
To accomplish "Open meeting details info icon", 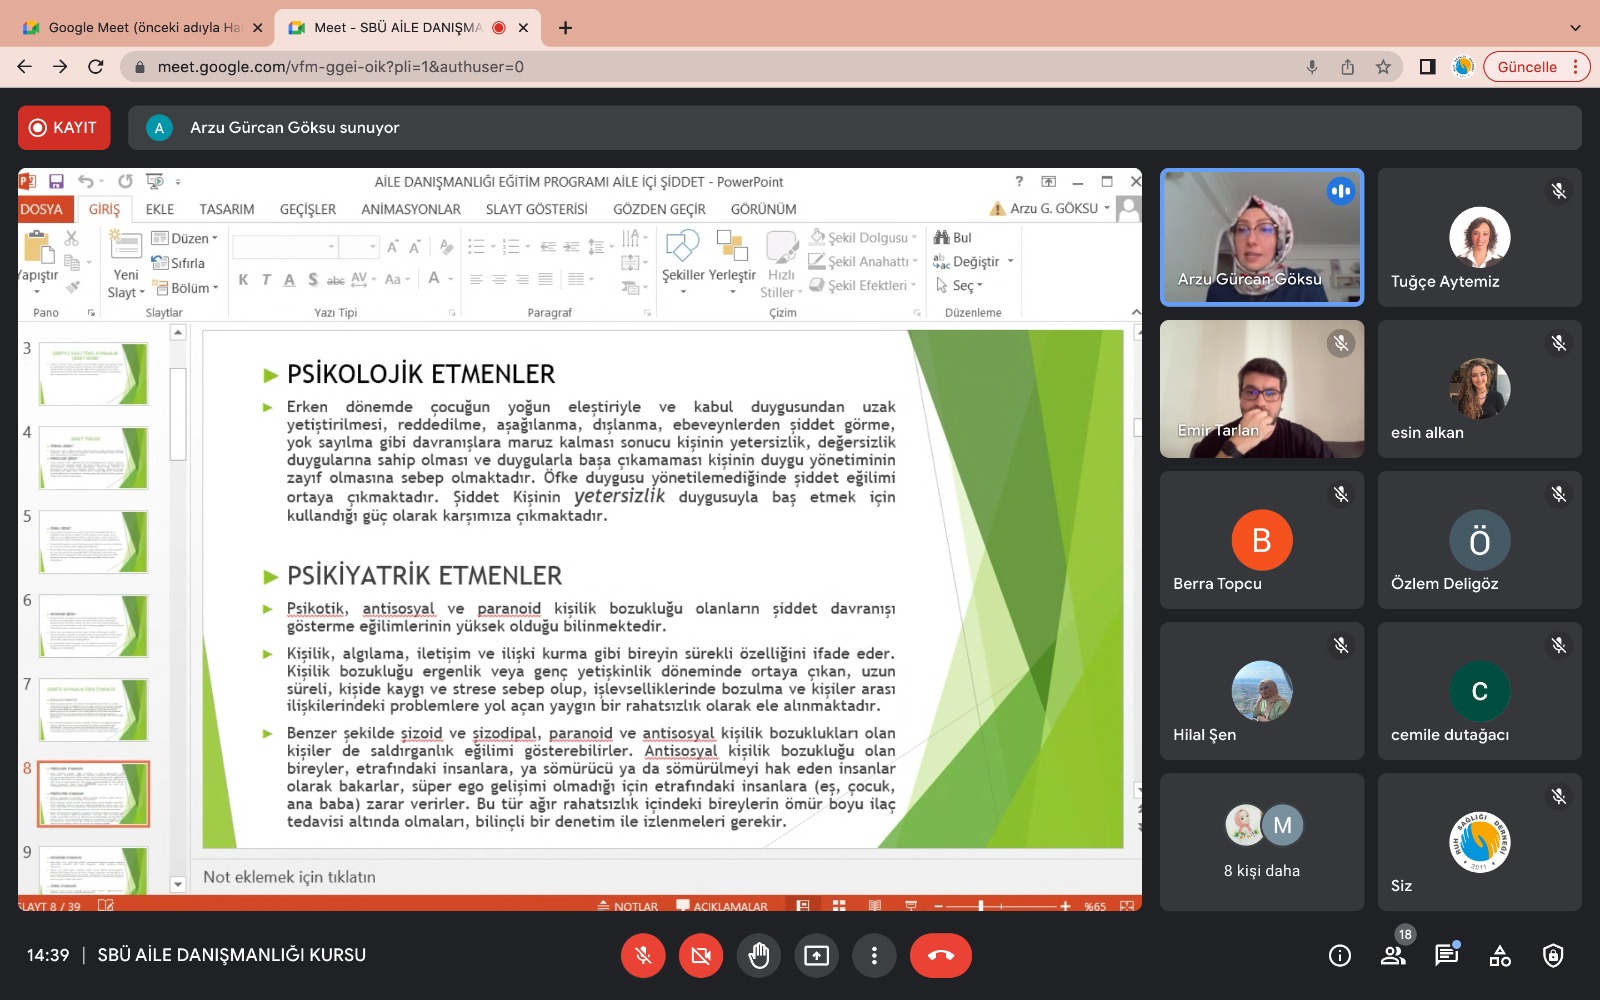I will point(1340,956).
